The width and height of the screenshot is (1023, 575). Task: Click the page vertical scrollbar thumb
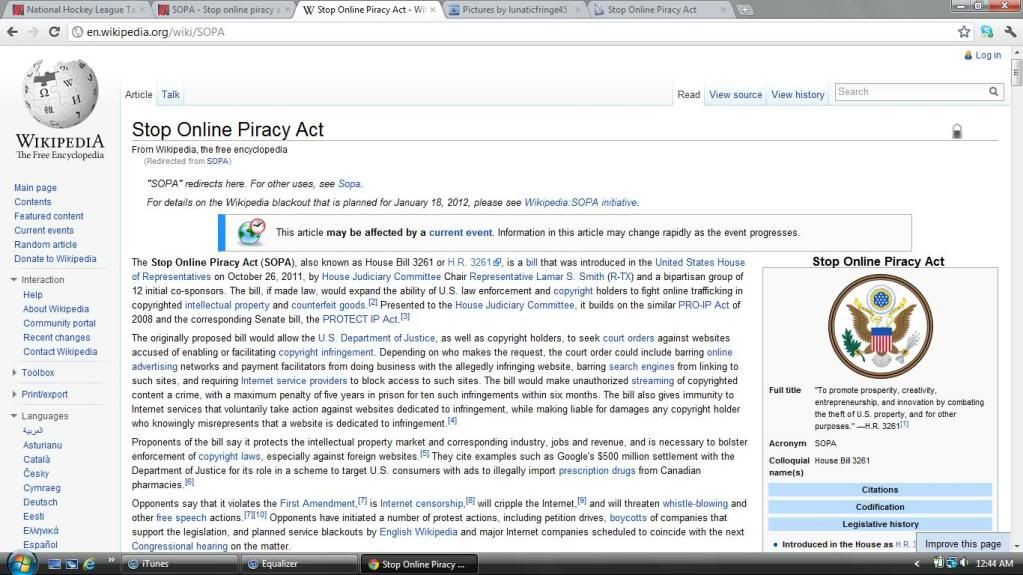pyautogui.click(x=1016, y=72)
